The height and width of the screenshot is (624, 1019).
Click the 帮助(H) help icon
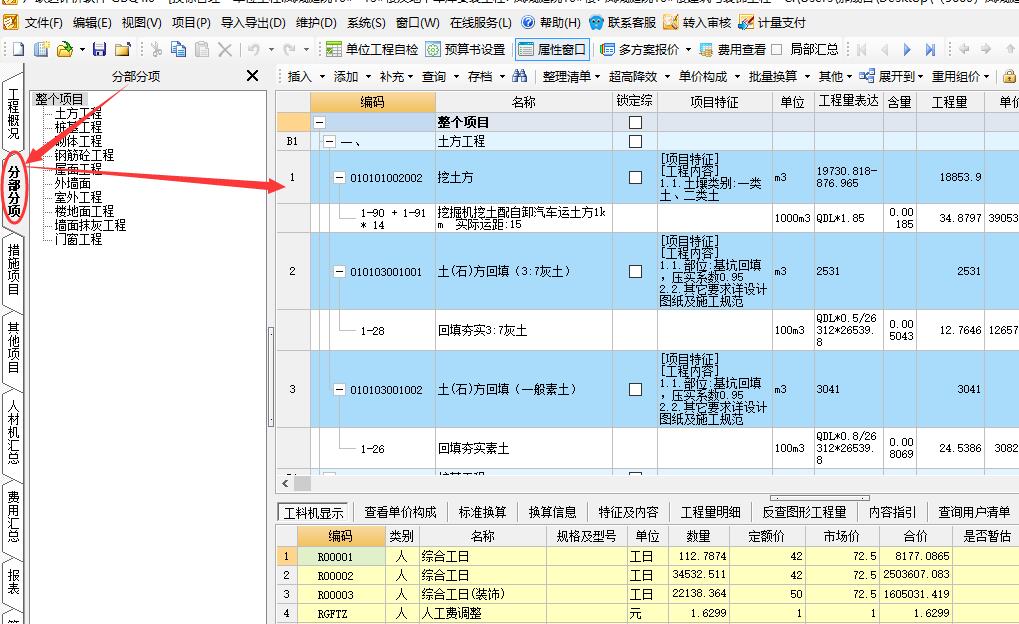(x=528, y=23)
